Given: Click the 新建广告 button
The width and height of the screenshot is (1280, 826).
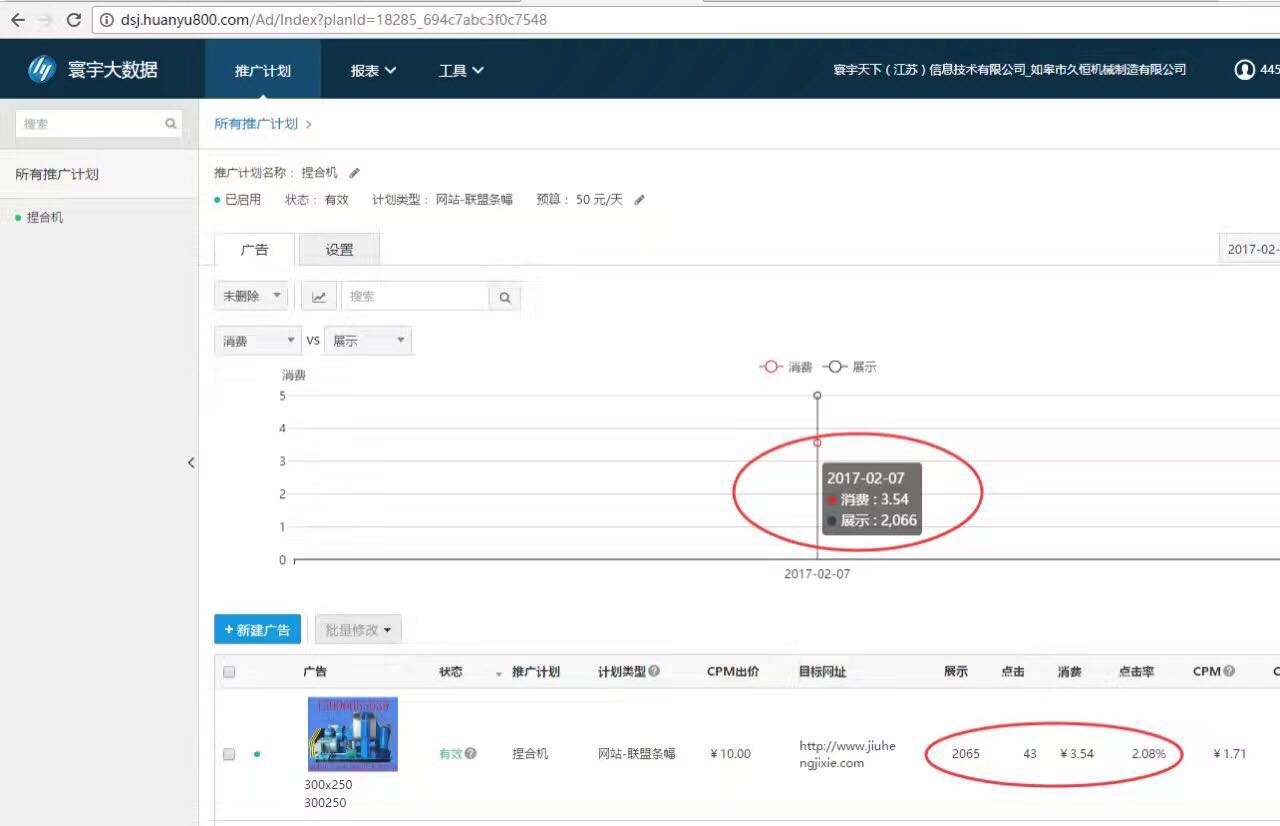Looking at the screenshot, I should (x=257, y=630).
